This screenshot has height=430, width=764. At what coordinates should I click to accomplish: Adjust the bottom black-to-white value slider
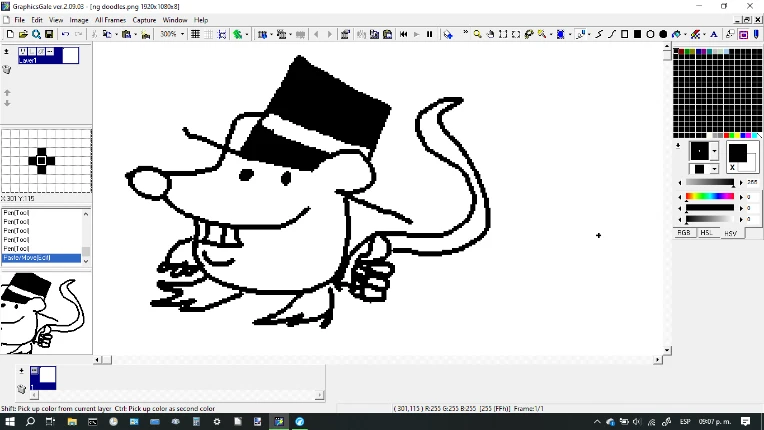pos(710,219)
